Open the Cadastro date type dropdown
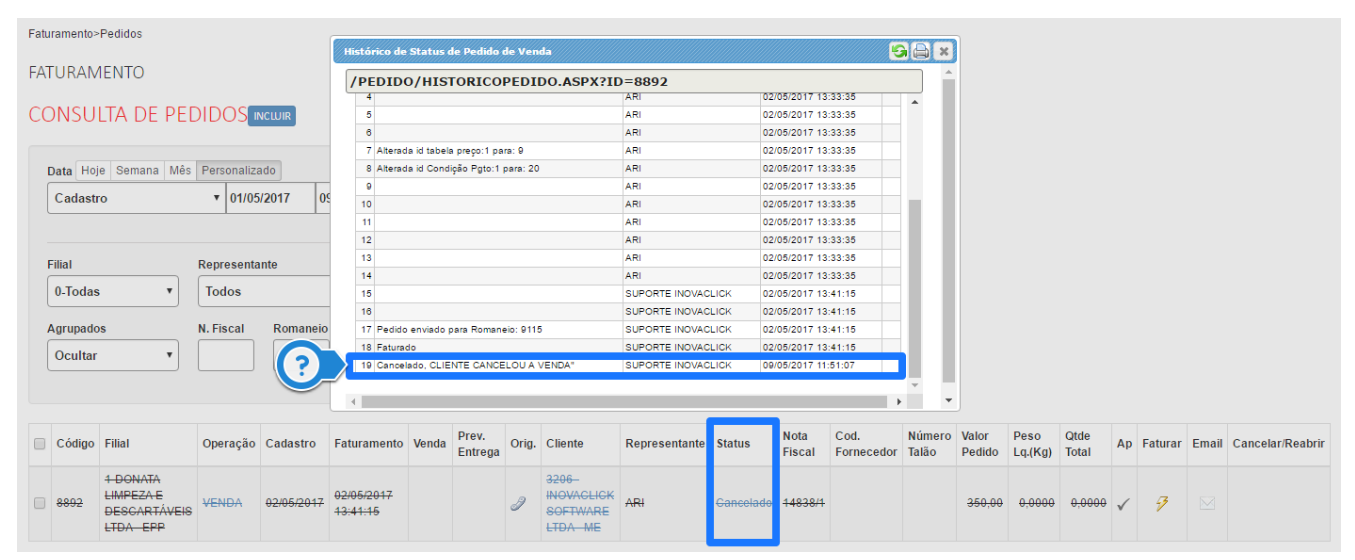 click(x=137, y=198)
